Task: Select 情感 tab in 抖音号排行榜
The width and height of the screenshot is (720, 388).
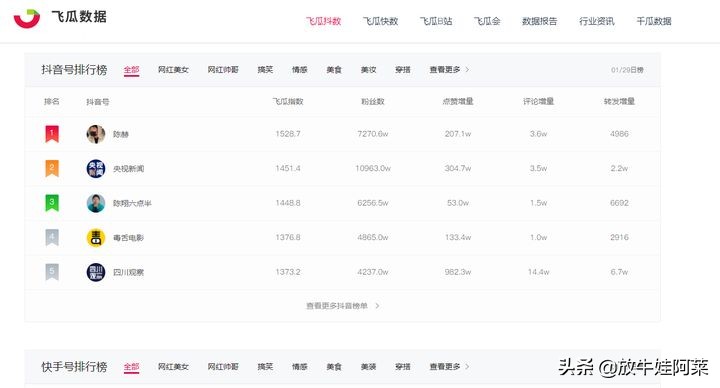Action: coord(300,70)
